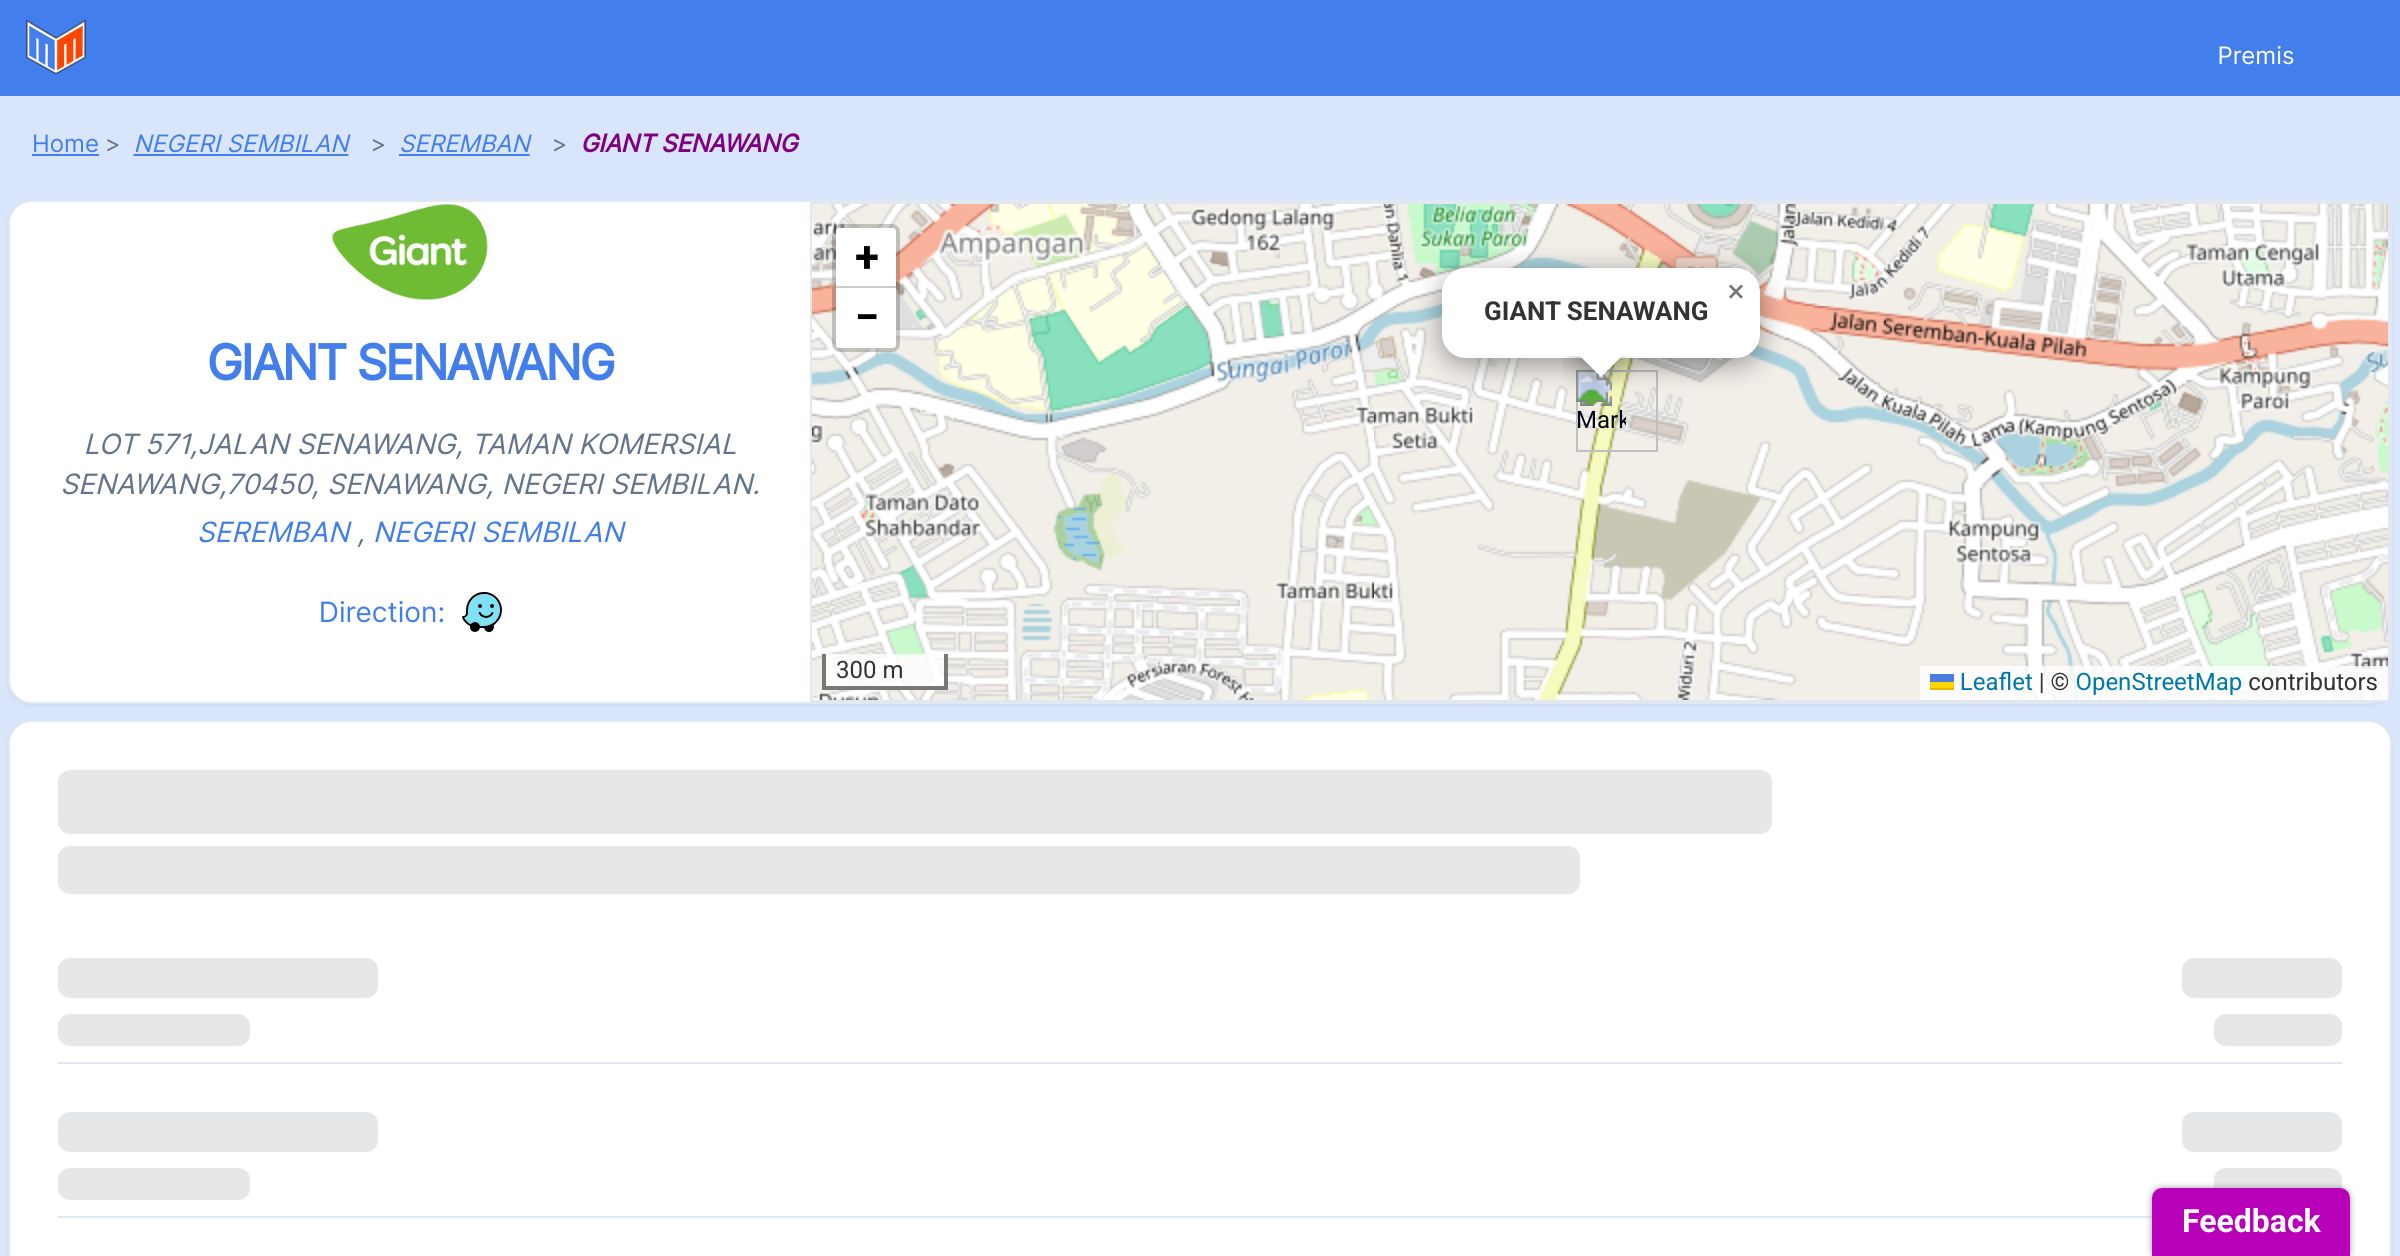Screen dimensions: 2400x1256
Task: Open SEREMBAN breadcrumb link
Action: pos(465,144)
